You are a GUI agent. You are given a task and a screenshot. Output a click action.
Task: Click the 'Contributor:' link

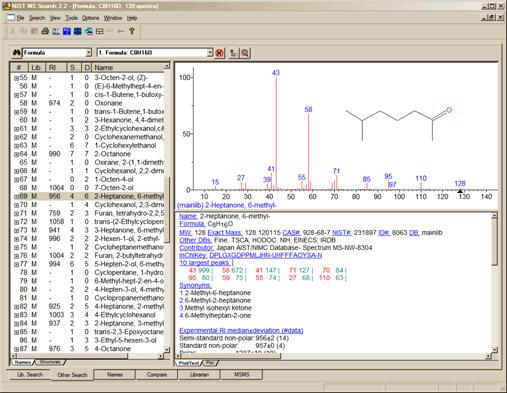point(197,248)
